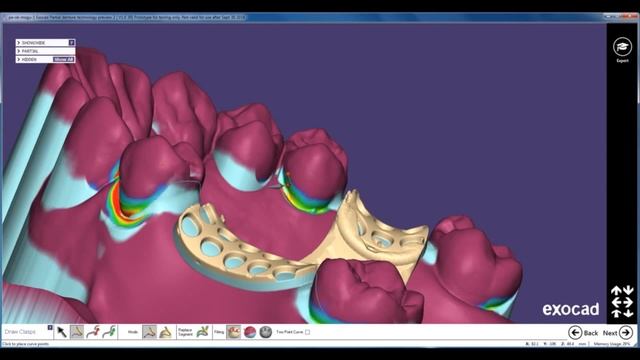Image resolution: width=640 pixels, height=360 pixels.
Task: Expand the PARTIAL group
Action: click(x=19, y=51)
